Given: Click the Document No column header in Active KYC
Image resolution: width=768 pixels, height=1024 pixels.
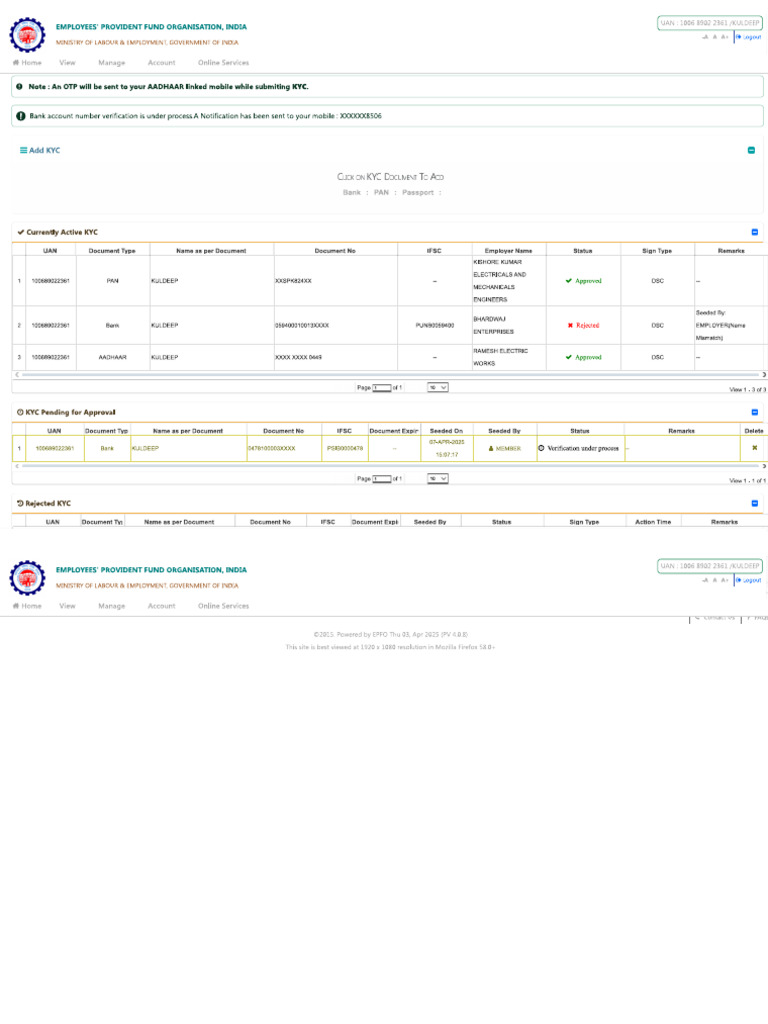Looking at the screenshot, I should pyautogui.click(x=334, y=250).
